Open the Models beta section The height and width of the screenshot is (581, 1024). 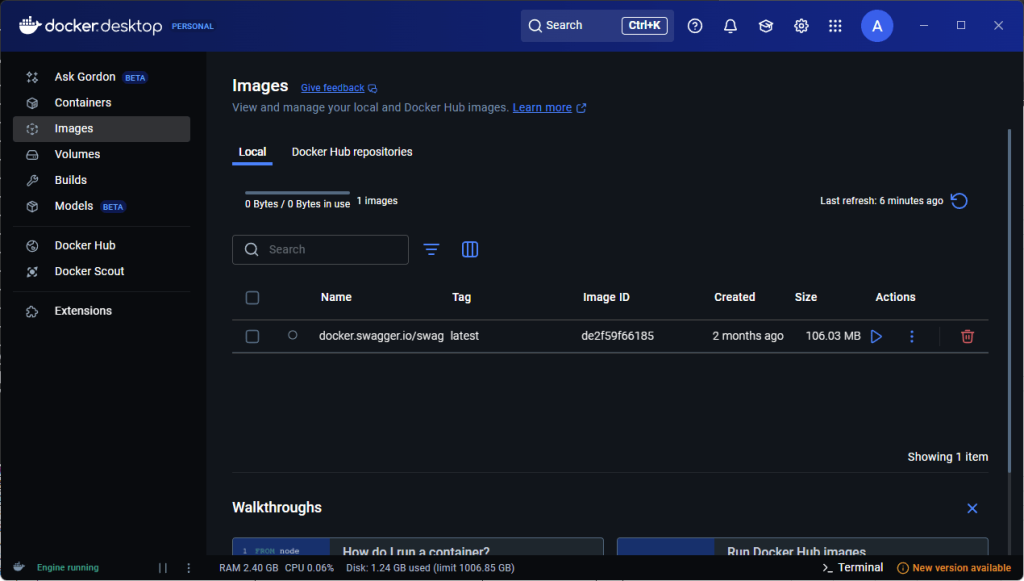[101, 206]
